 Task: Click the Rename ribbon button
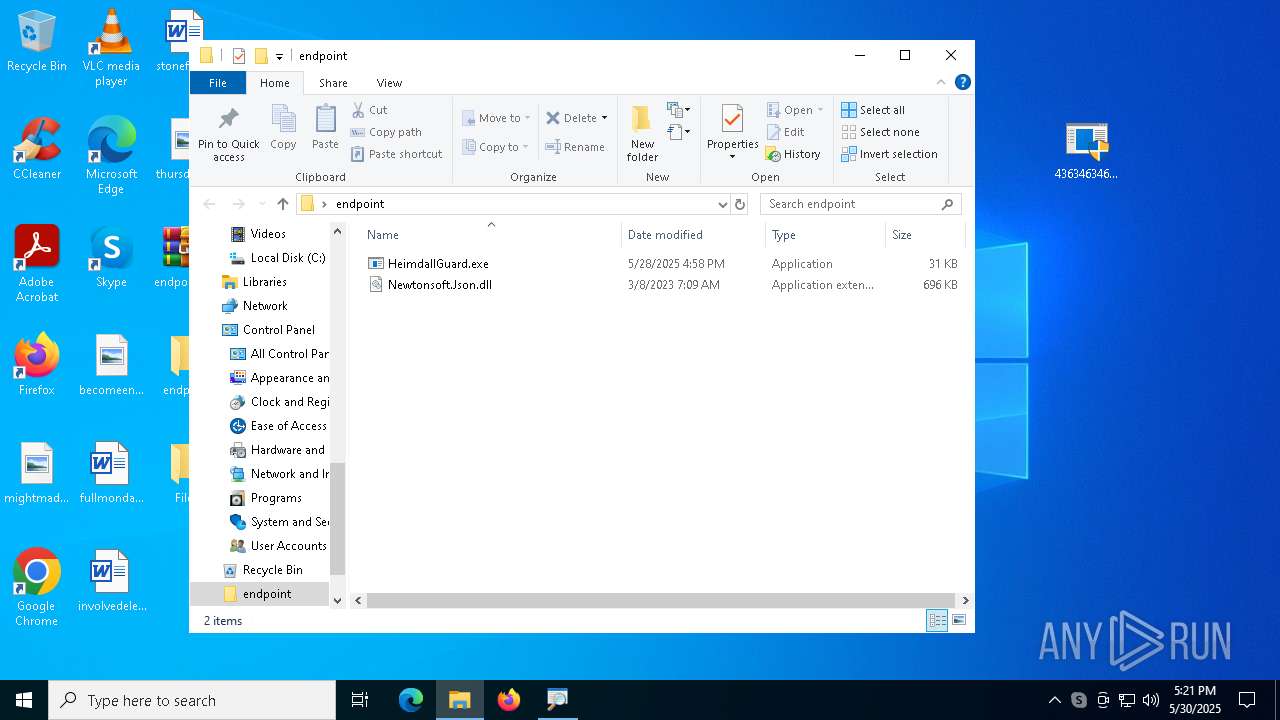click(x=574, y=147)
